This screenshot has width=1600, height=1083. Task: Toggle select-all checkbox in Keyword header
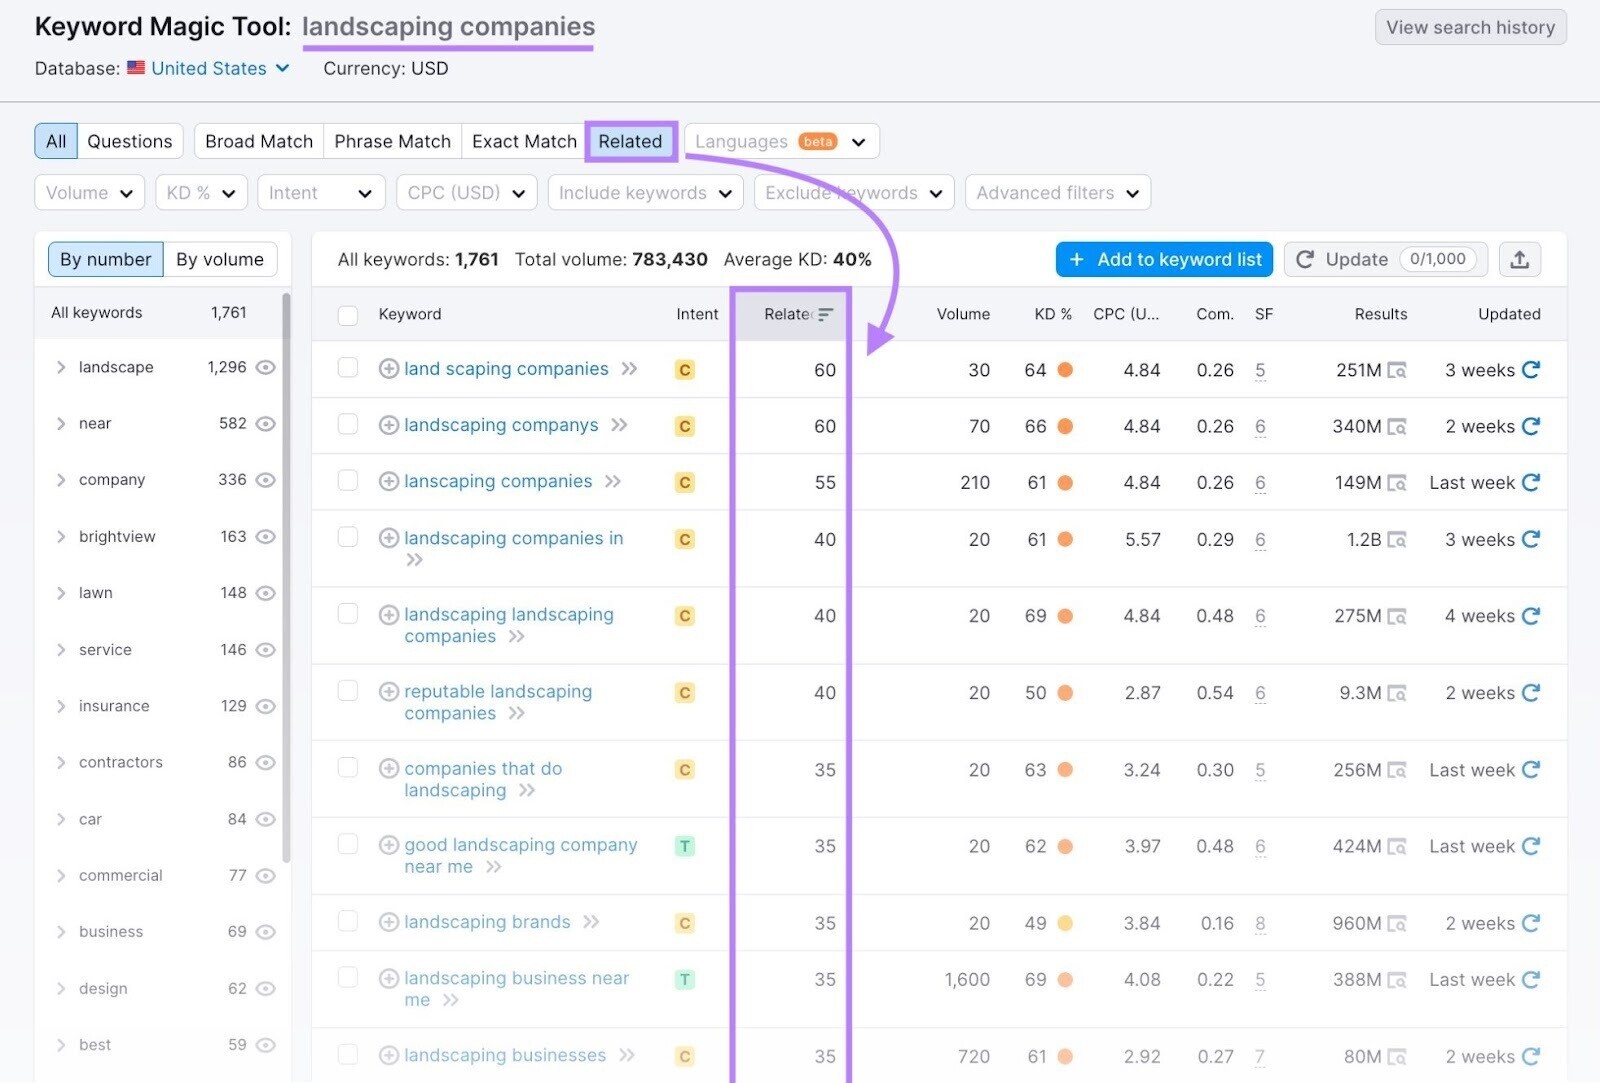(x=348, y=316)
